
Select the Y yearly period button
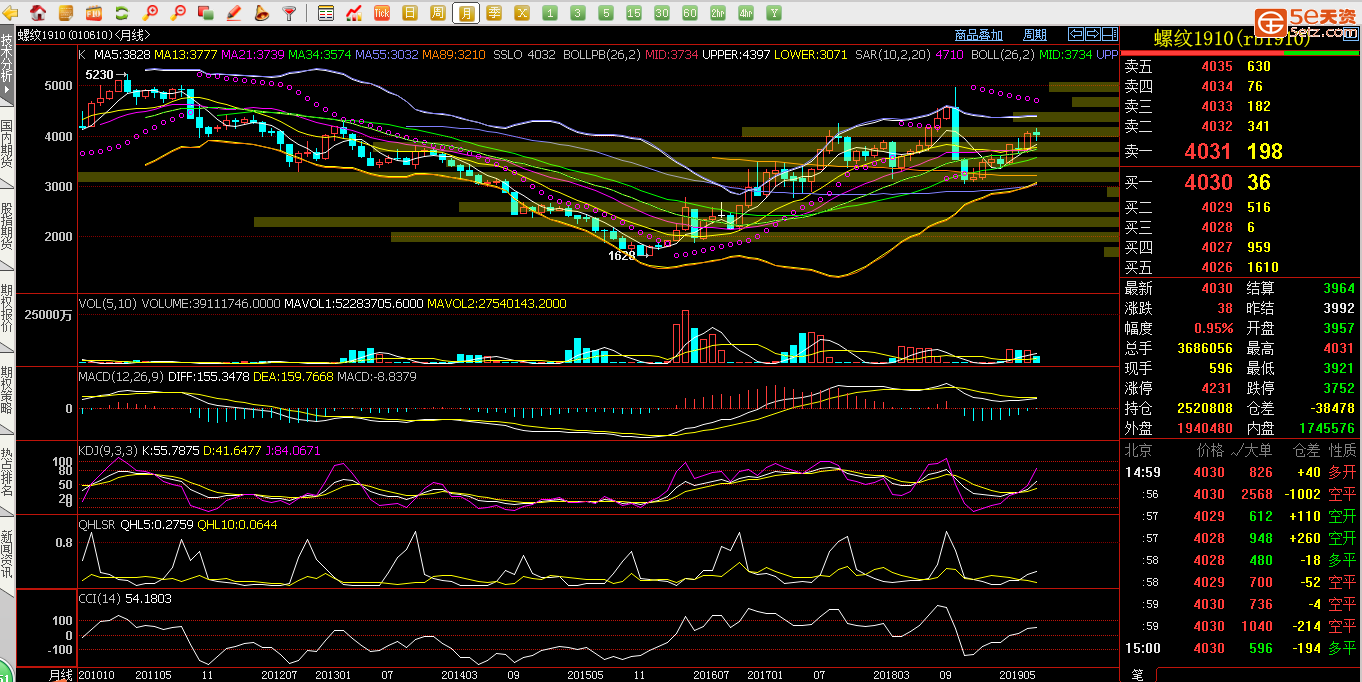pyautogui.click(x=774, y=13)
